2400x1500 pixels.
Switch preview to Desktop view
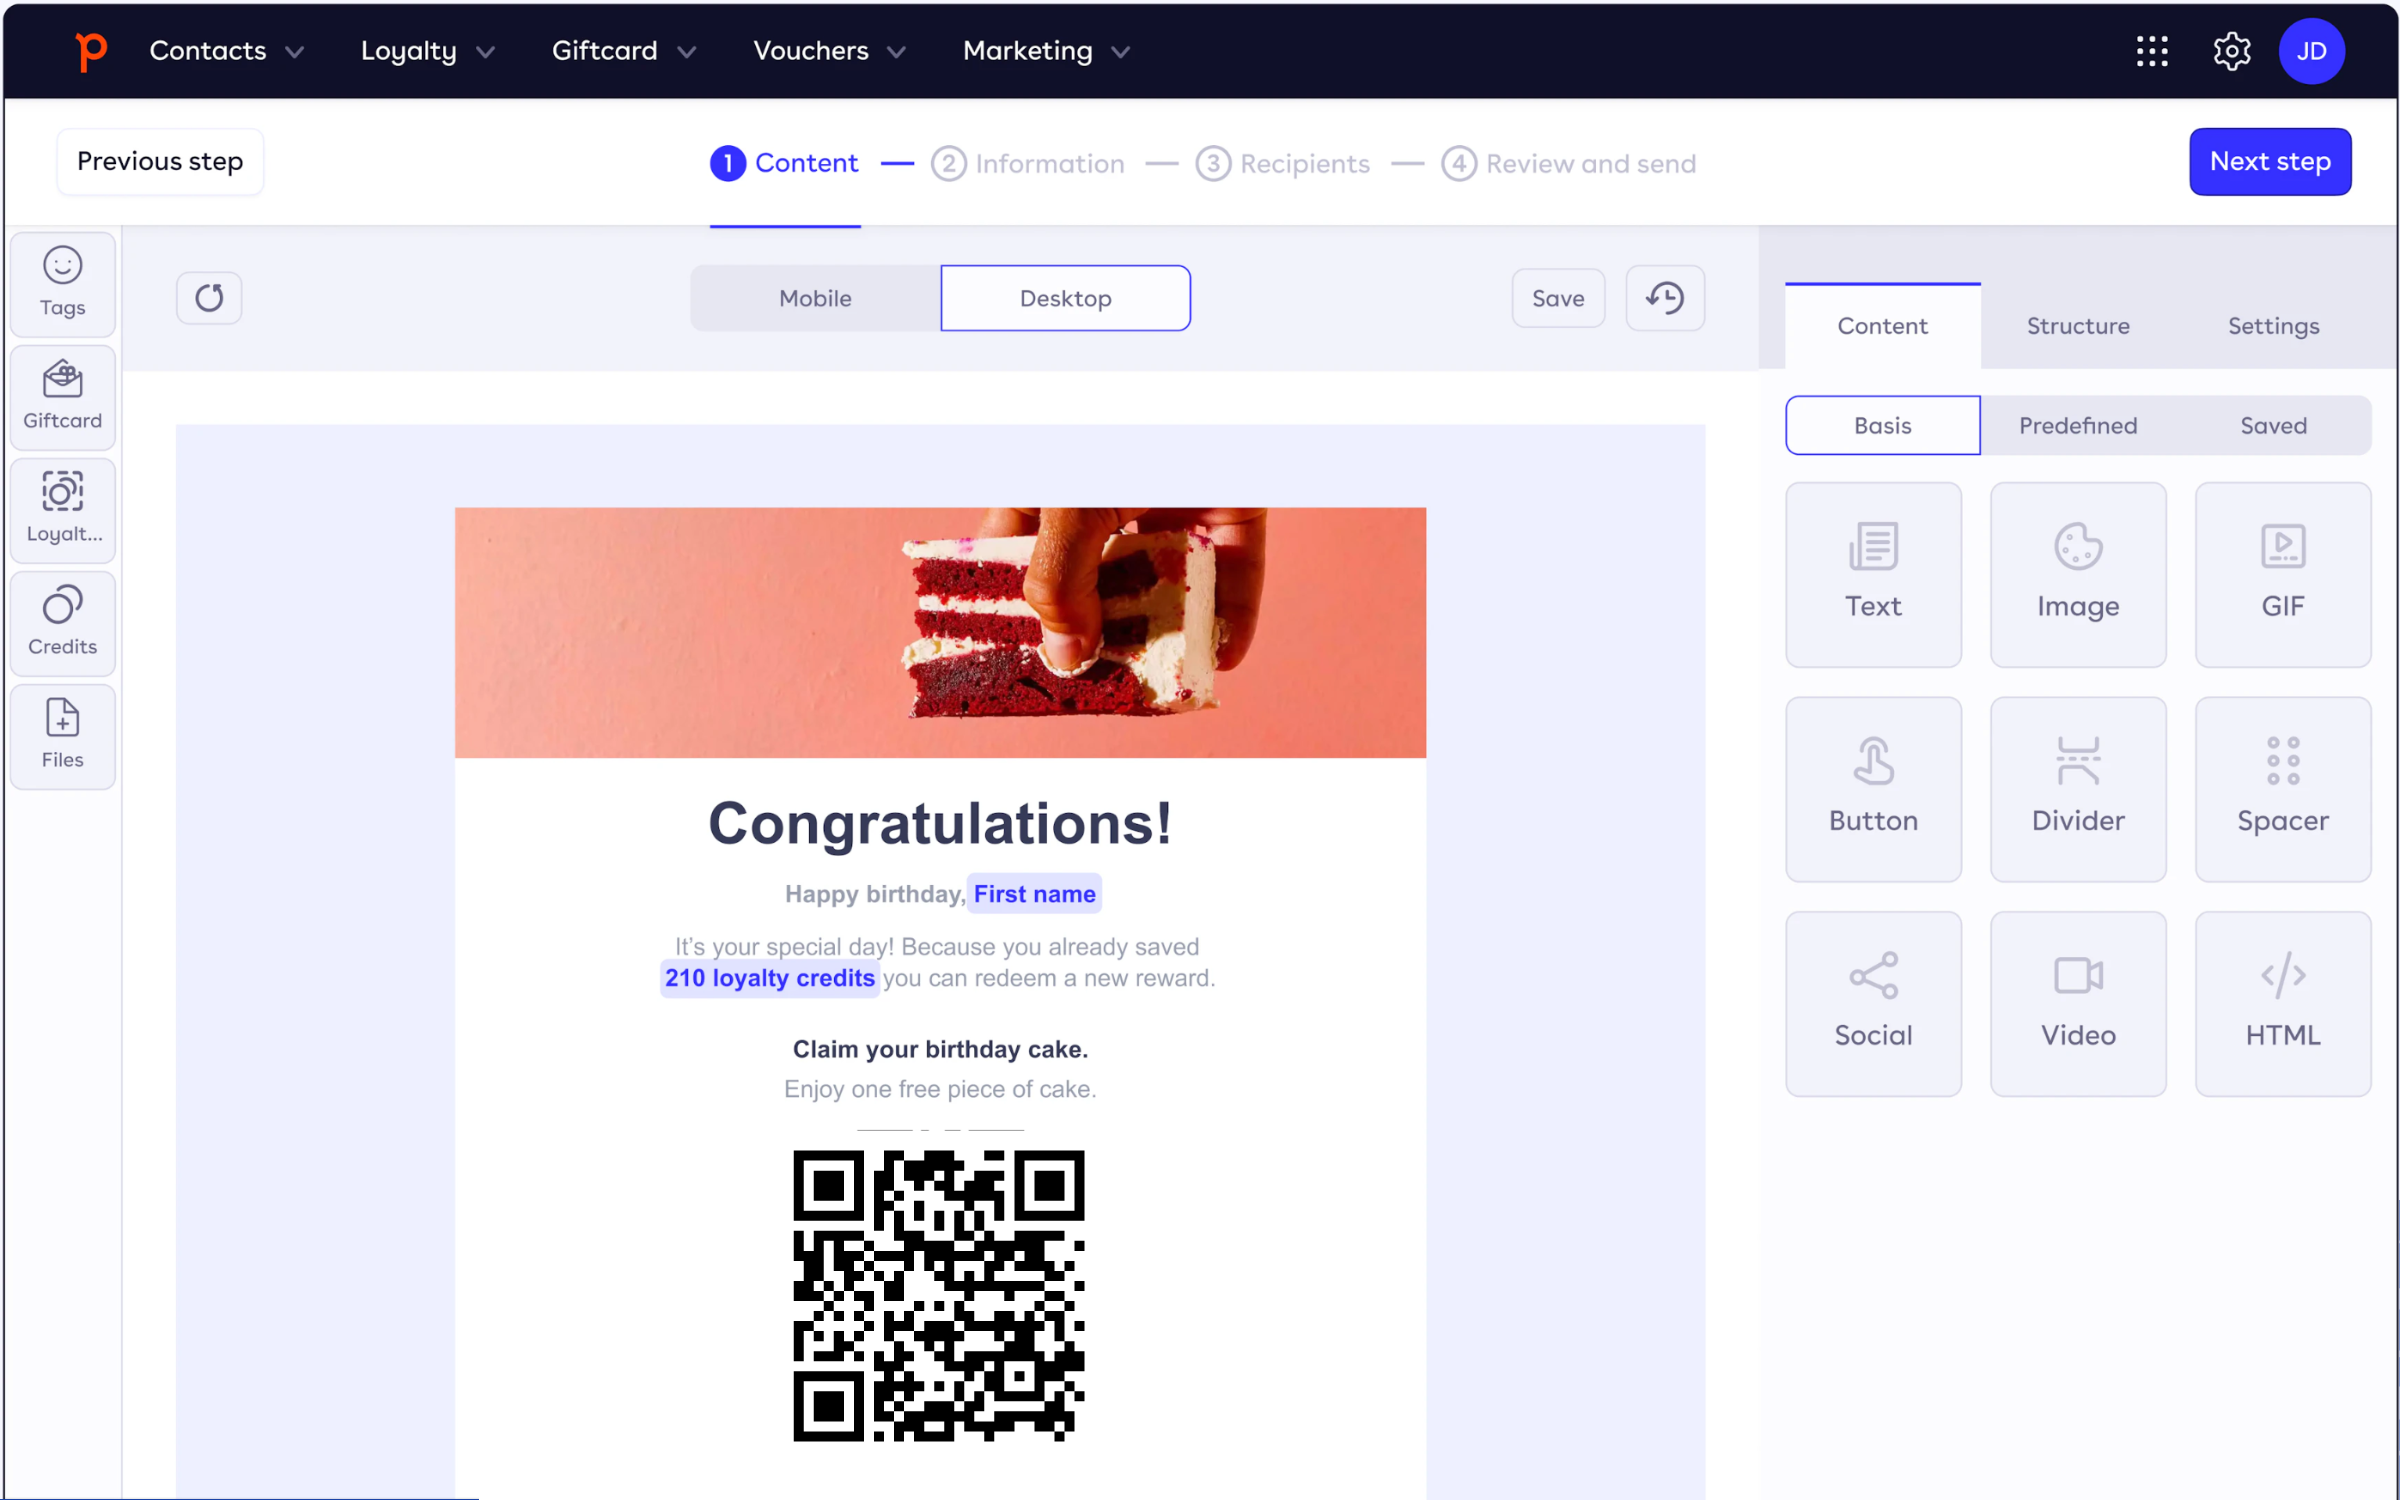(x=1065, y=298)
